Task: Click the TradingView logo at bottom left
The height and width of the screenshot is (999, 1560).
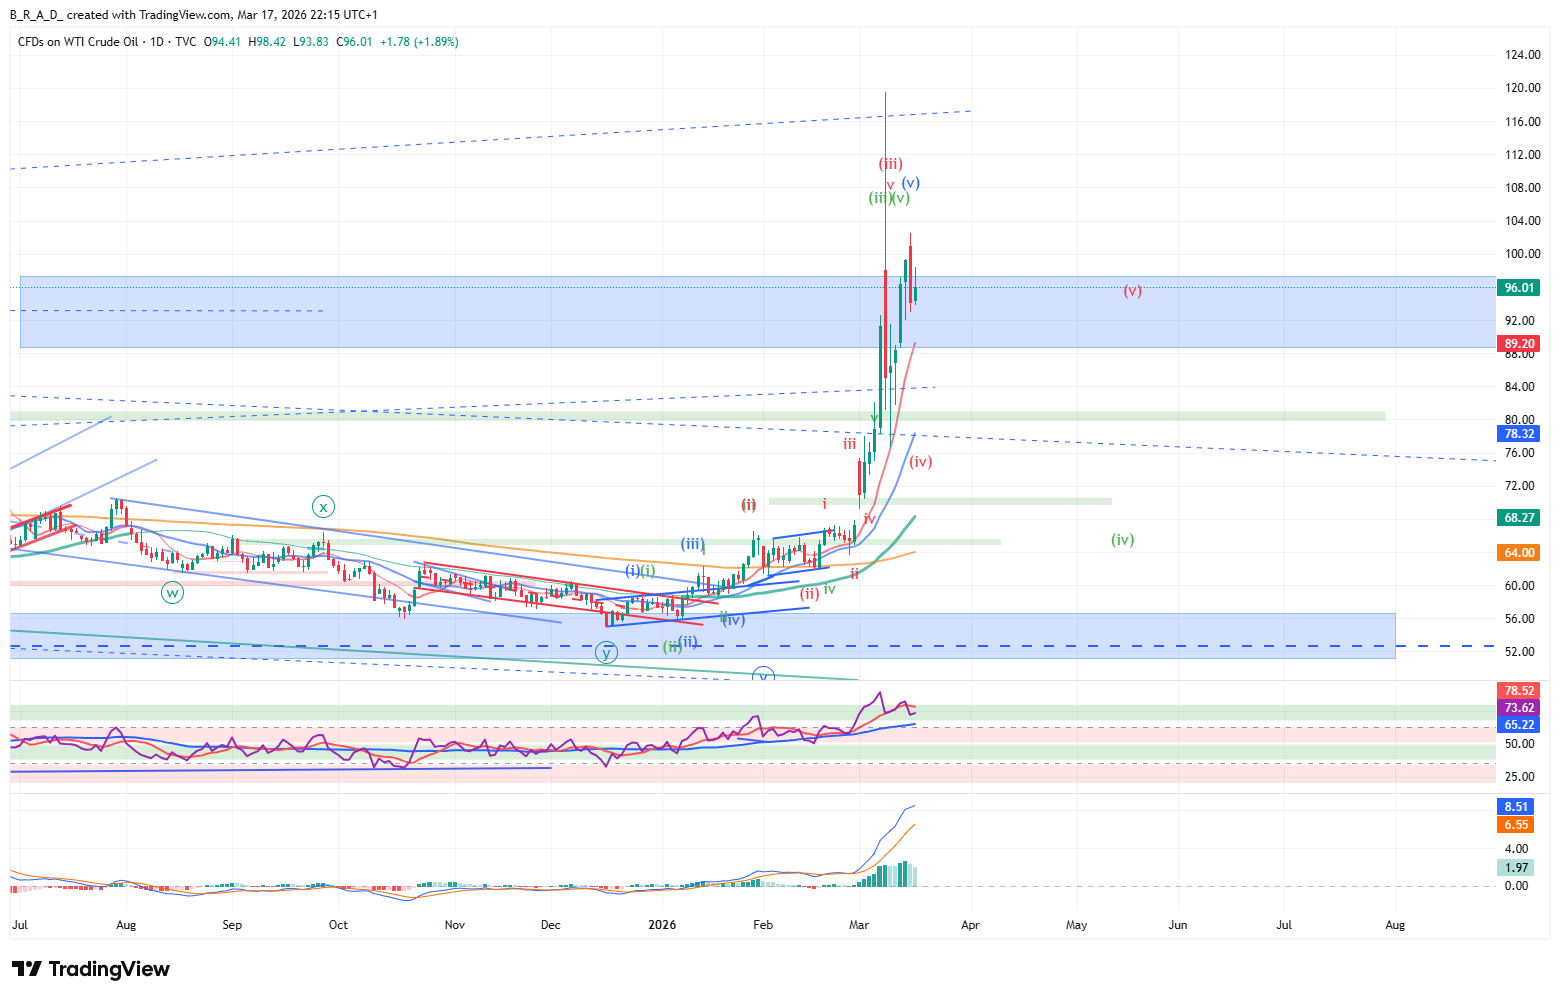Action: pyautogui.click(x=90, y=969)
